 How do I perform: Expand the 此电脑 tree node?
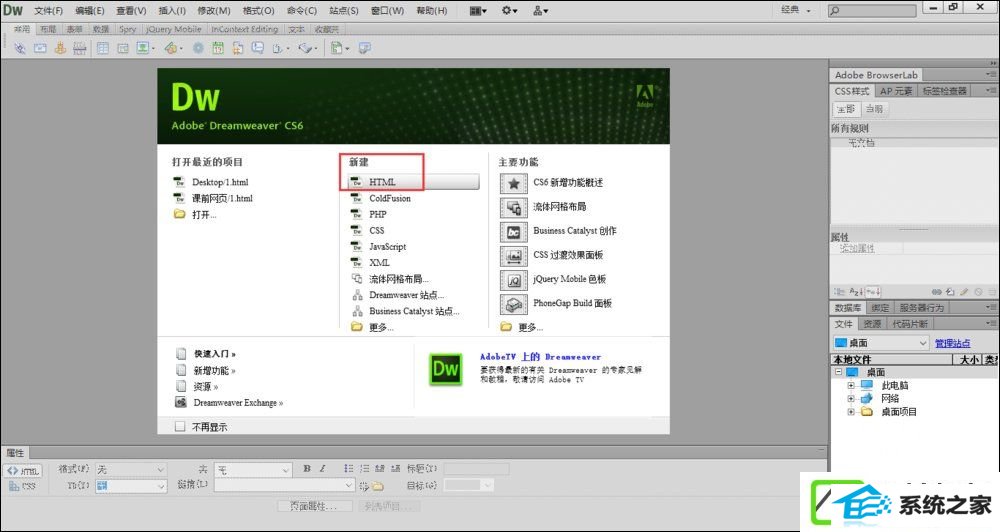click(851, 385)
